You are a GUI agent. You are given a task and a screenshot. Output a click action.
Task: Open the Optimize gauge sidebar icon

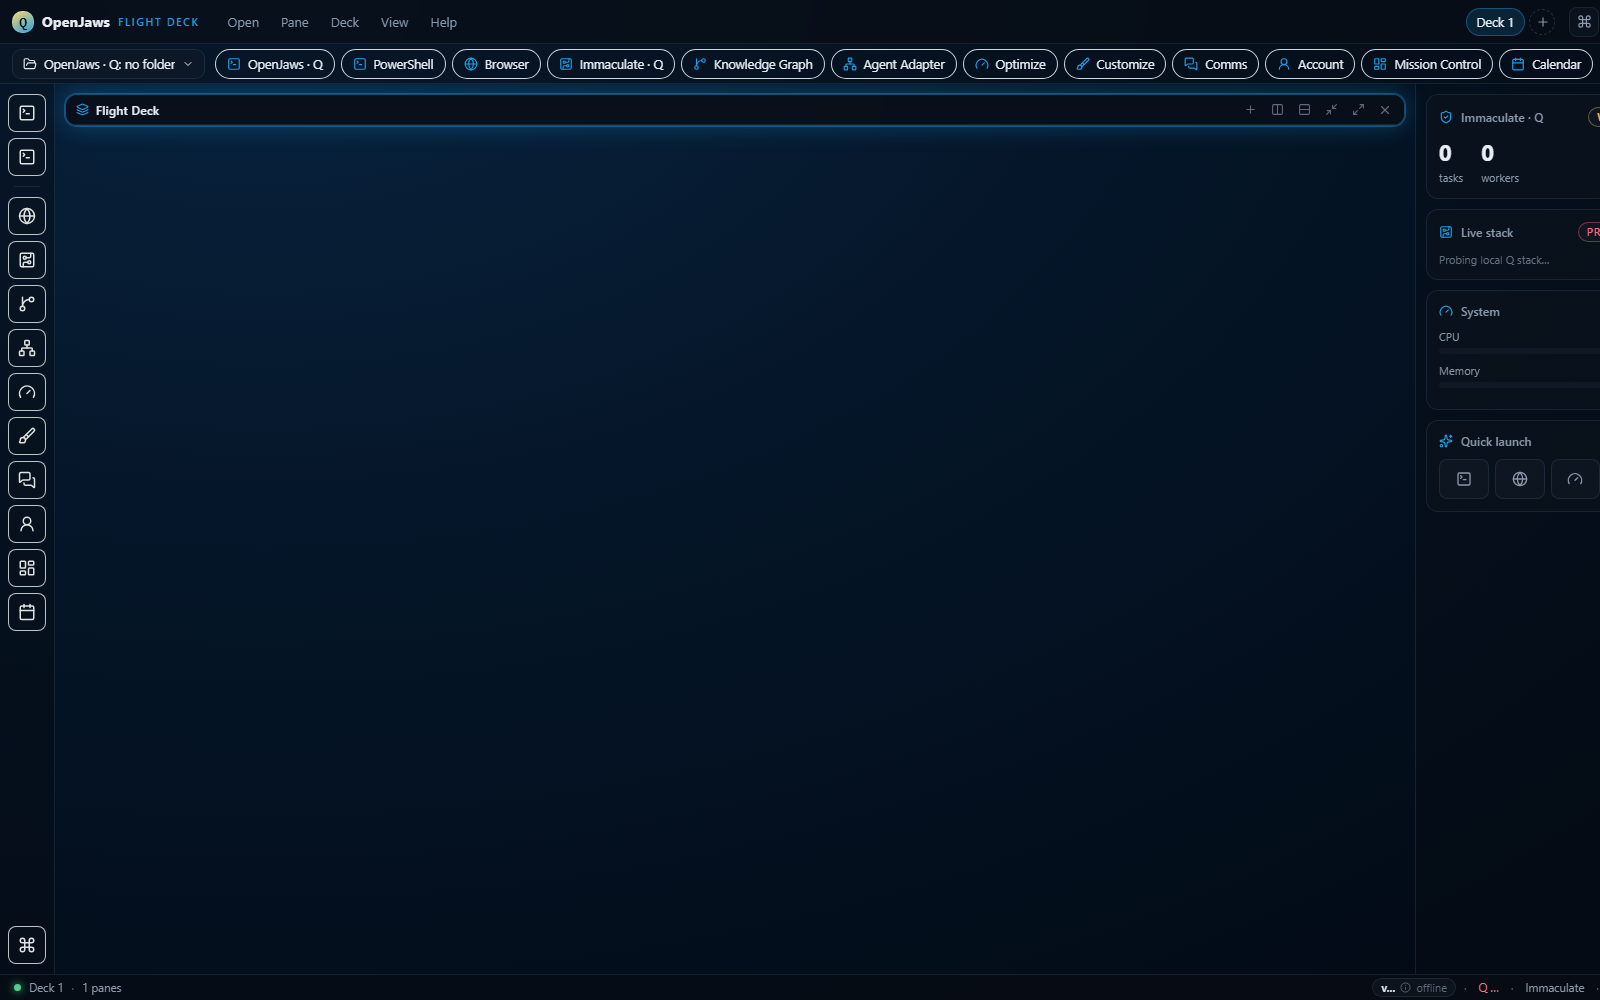click(x=27, y=392)
